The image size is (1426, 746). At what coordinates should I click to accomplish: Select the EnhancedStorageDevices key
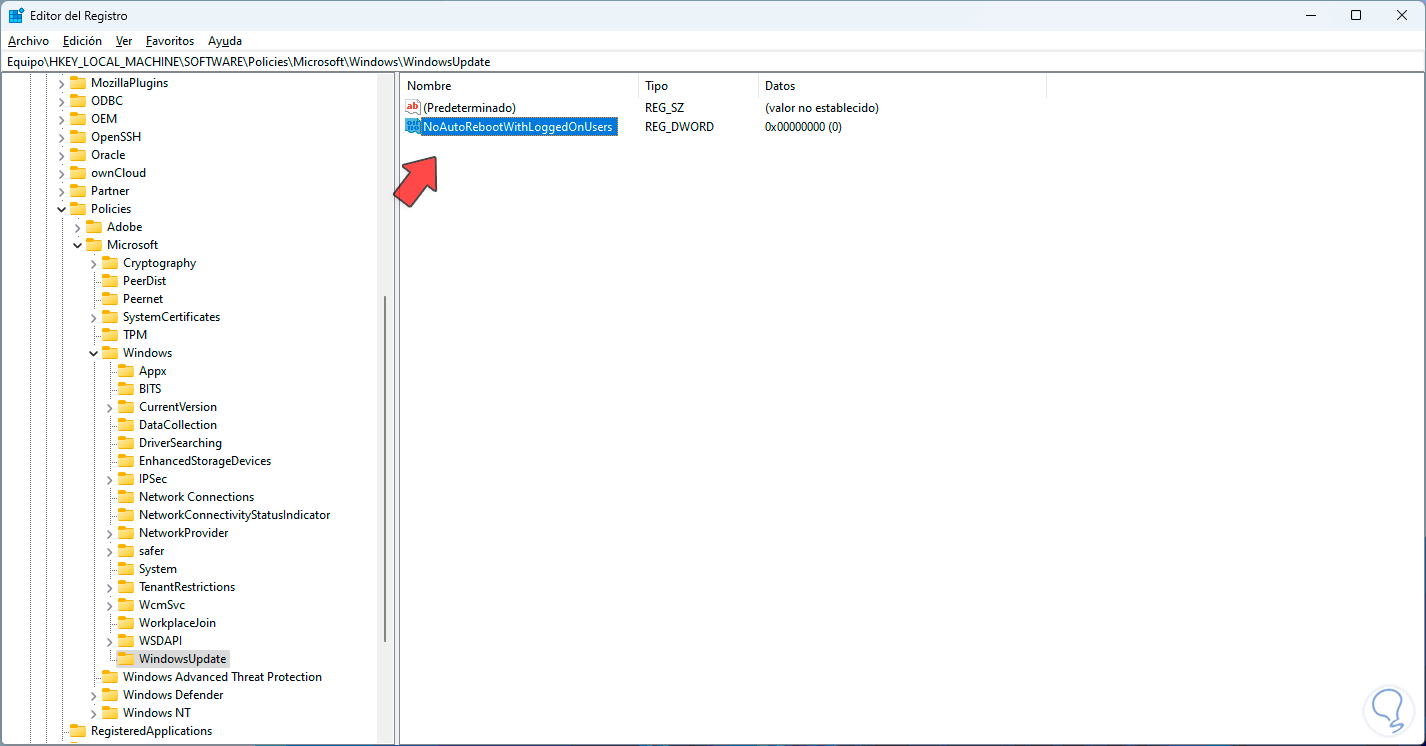pyautogui.click(x=205, y=461)
